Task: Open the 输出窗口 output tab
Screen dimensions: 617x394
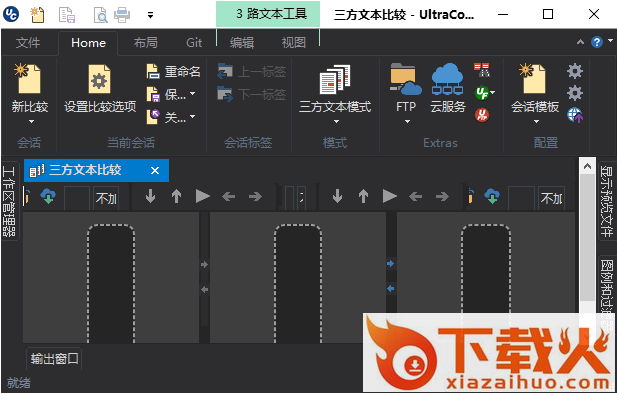Action: click(54, 359)
